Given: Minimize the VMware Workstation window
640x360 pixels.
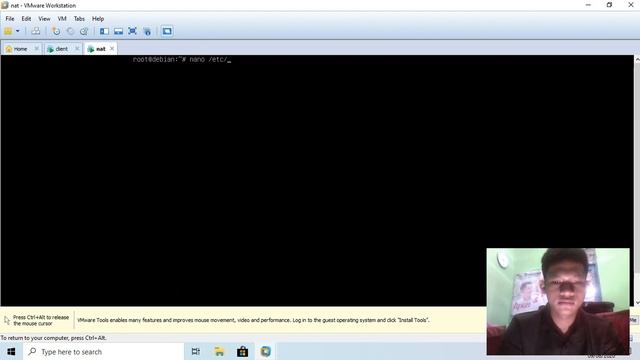Looking at the screenshot, I should [588, 5].
